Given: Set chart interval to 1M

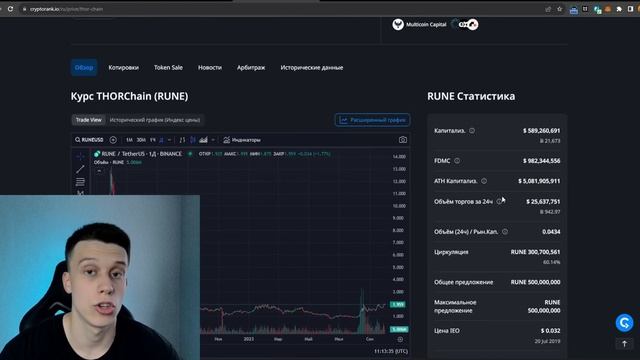Looking at the screenshot, I should click(x=129, y=140).
